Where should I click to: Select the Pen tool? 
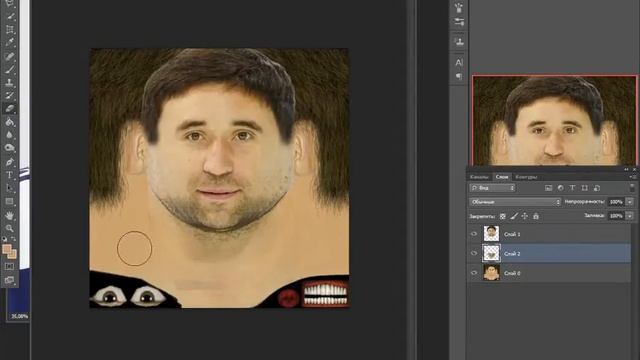10,162
